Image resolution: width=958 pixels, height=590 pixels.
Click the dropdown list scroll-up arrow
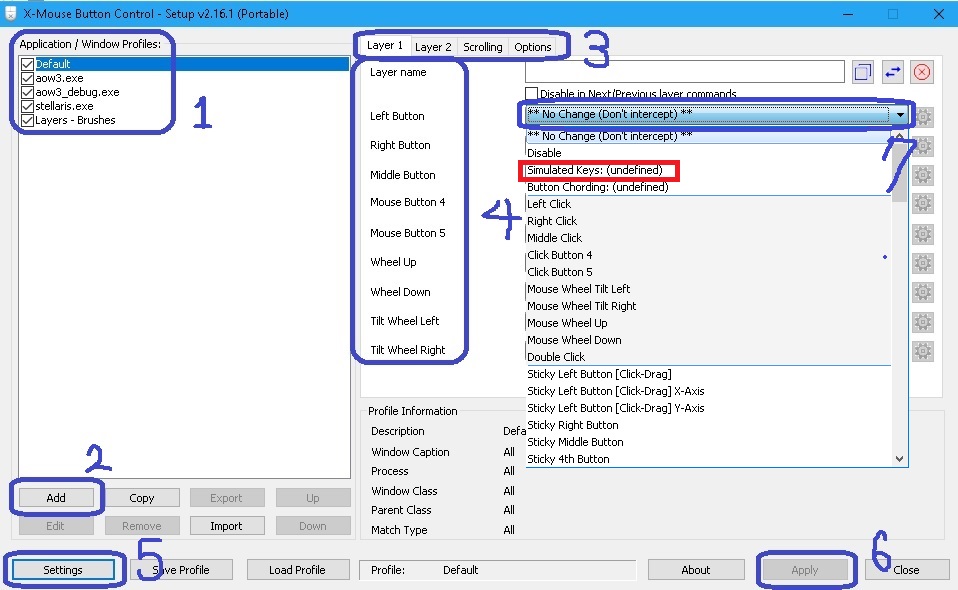899,136
